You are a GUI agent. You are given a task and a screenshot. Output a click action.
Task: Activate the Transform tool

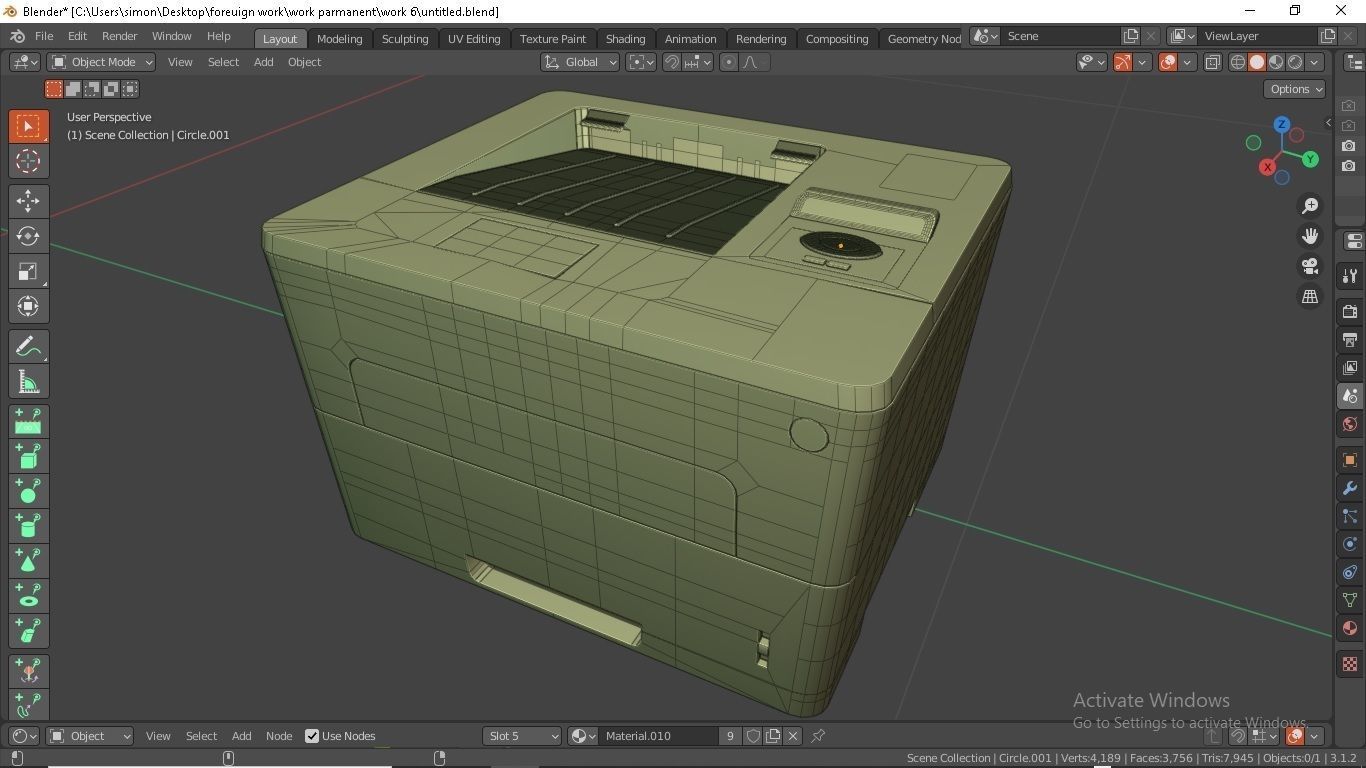pos(28,306)
